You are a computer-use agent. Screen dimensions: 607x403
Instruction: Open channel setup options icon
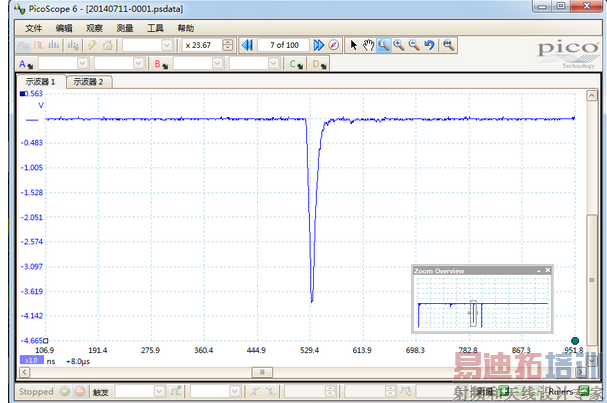(73, 45)
